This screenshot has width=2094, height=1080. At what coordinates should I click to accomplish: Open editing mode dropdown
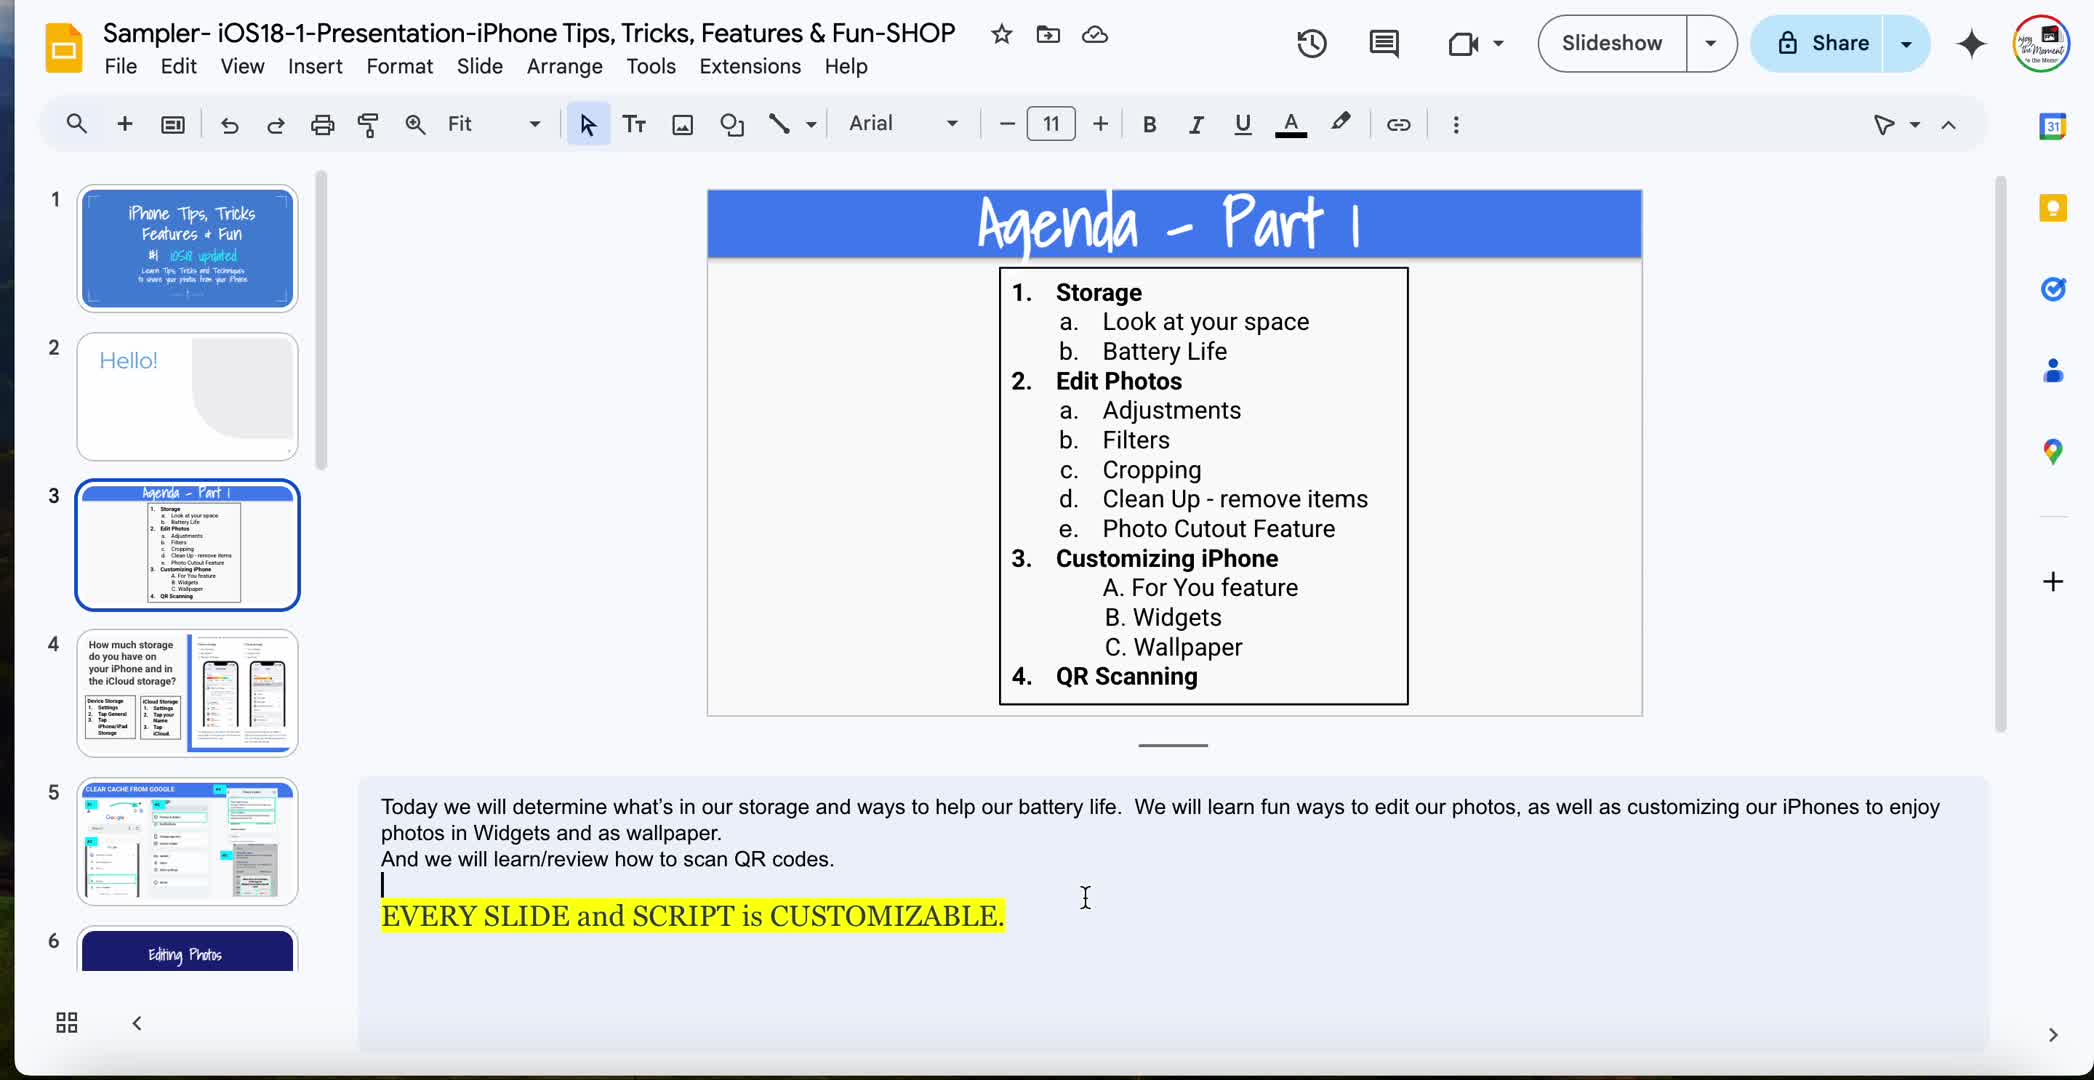pos(1896,124)
